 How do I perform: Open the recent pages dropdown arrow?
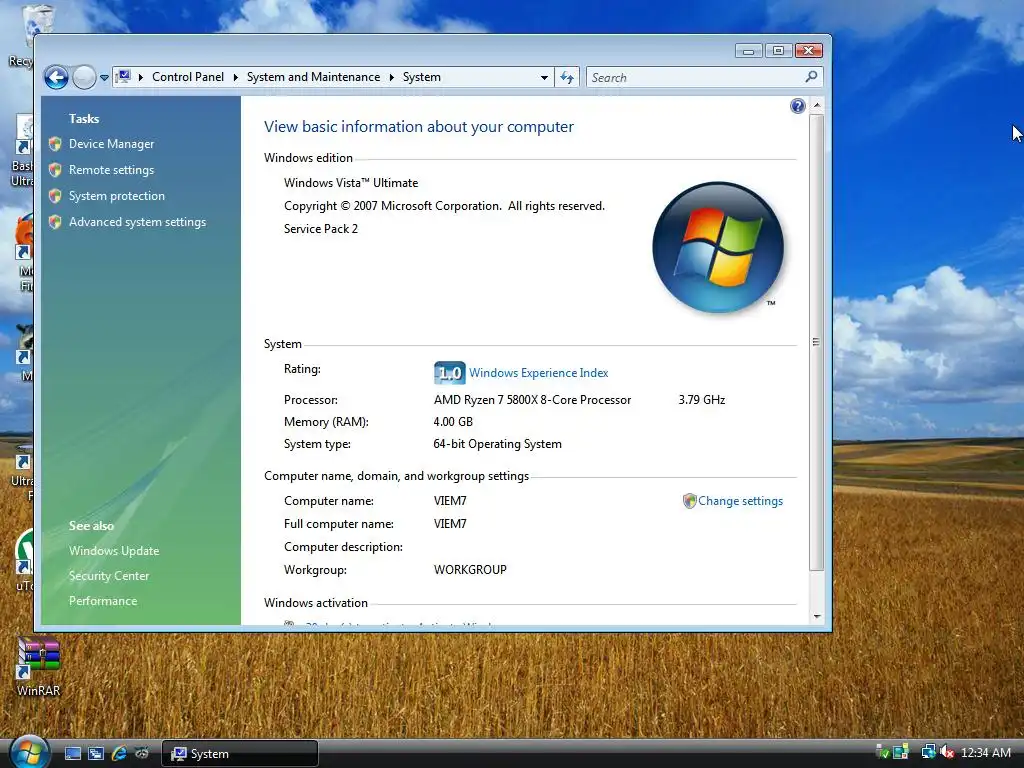click(104, 78)
